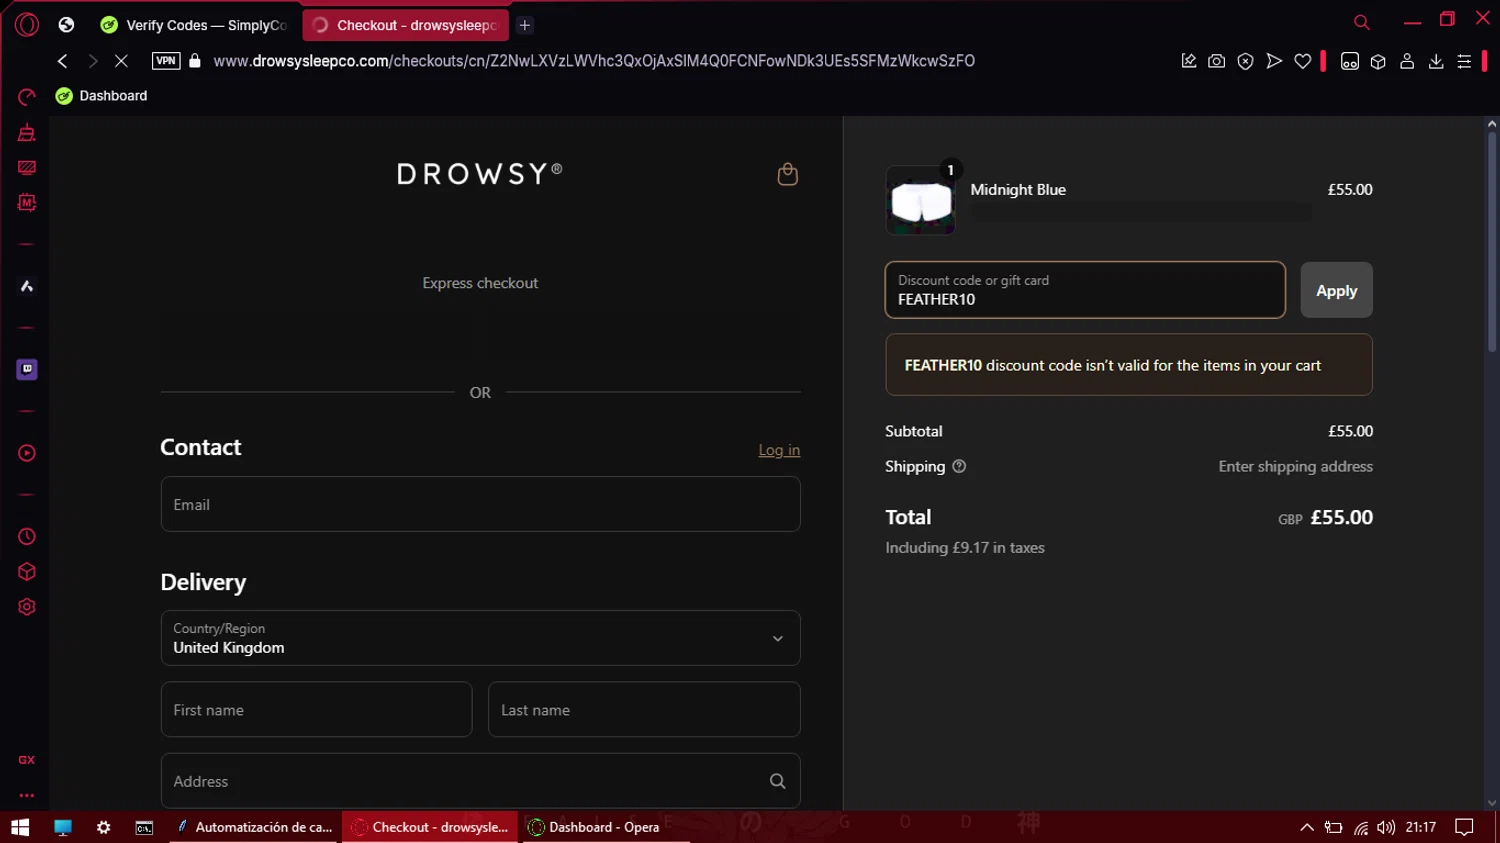
Task: Add page to bookmarks heart icon
Action: (1302, 61)
